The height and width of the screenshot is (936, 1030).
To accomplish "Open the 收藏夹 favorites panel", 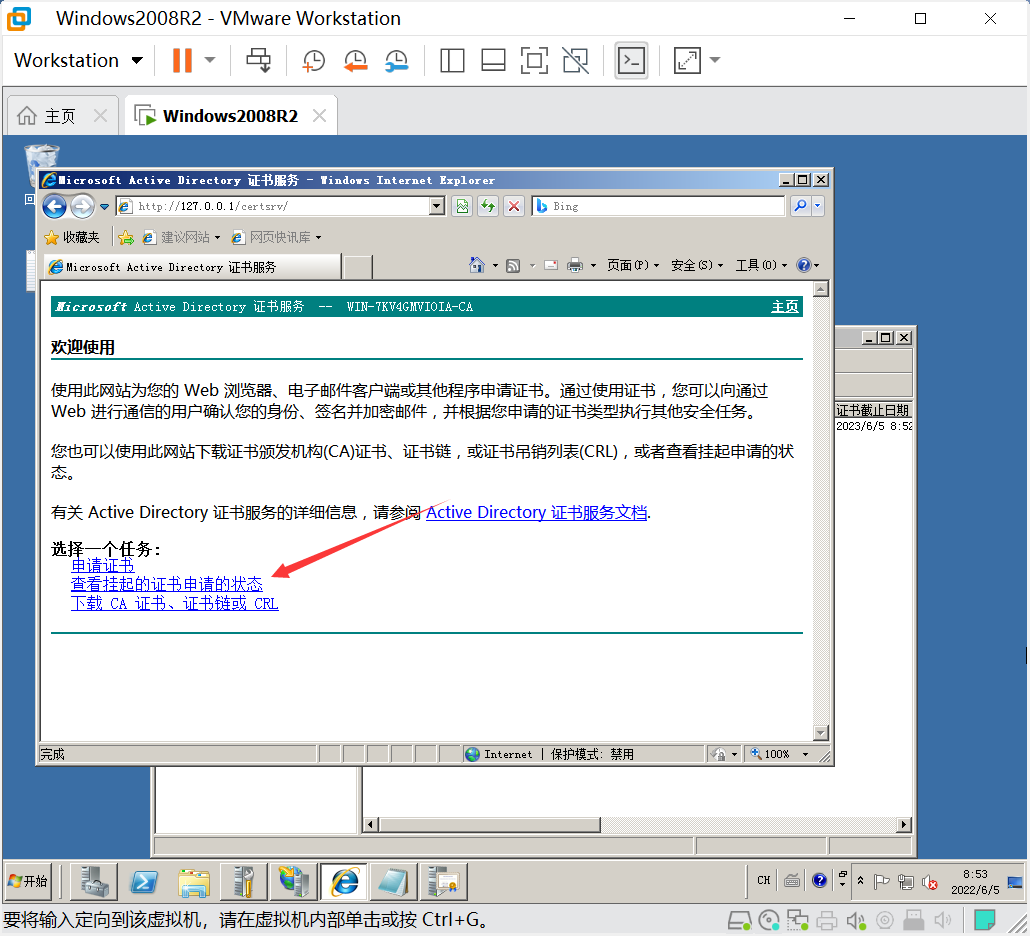I will click(72, 237).
